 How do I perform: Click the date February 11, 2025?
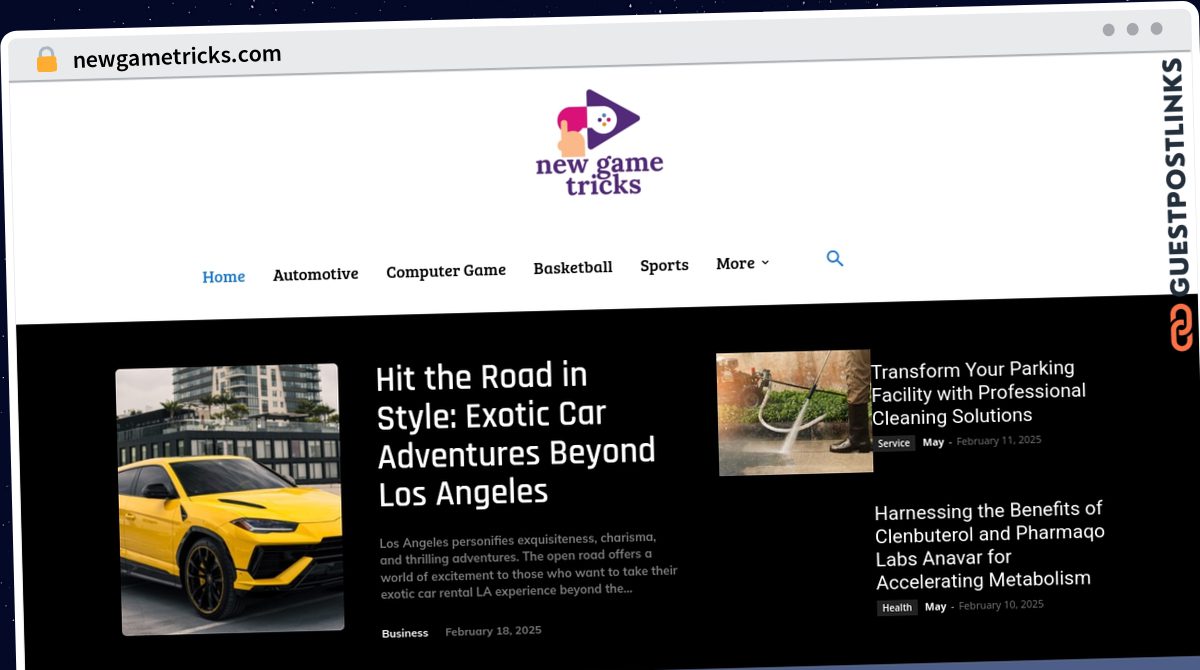tap(999, 440)
